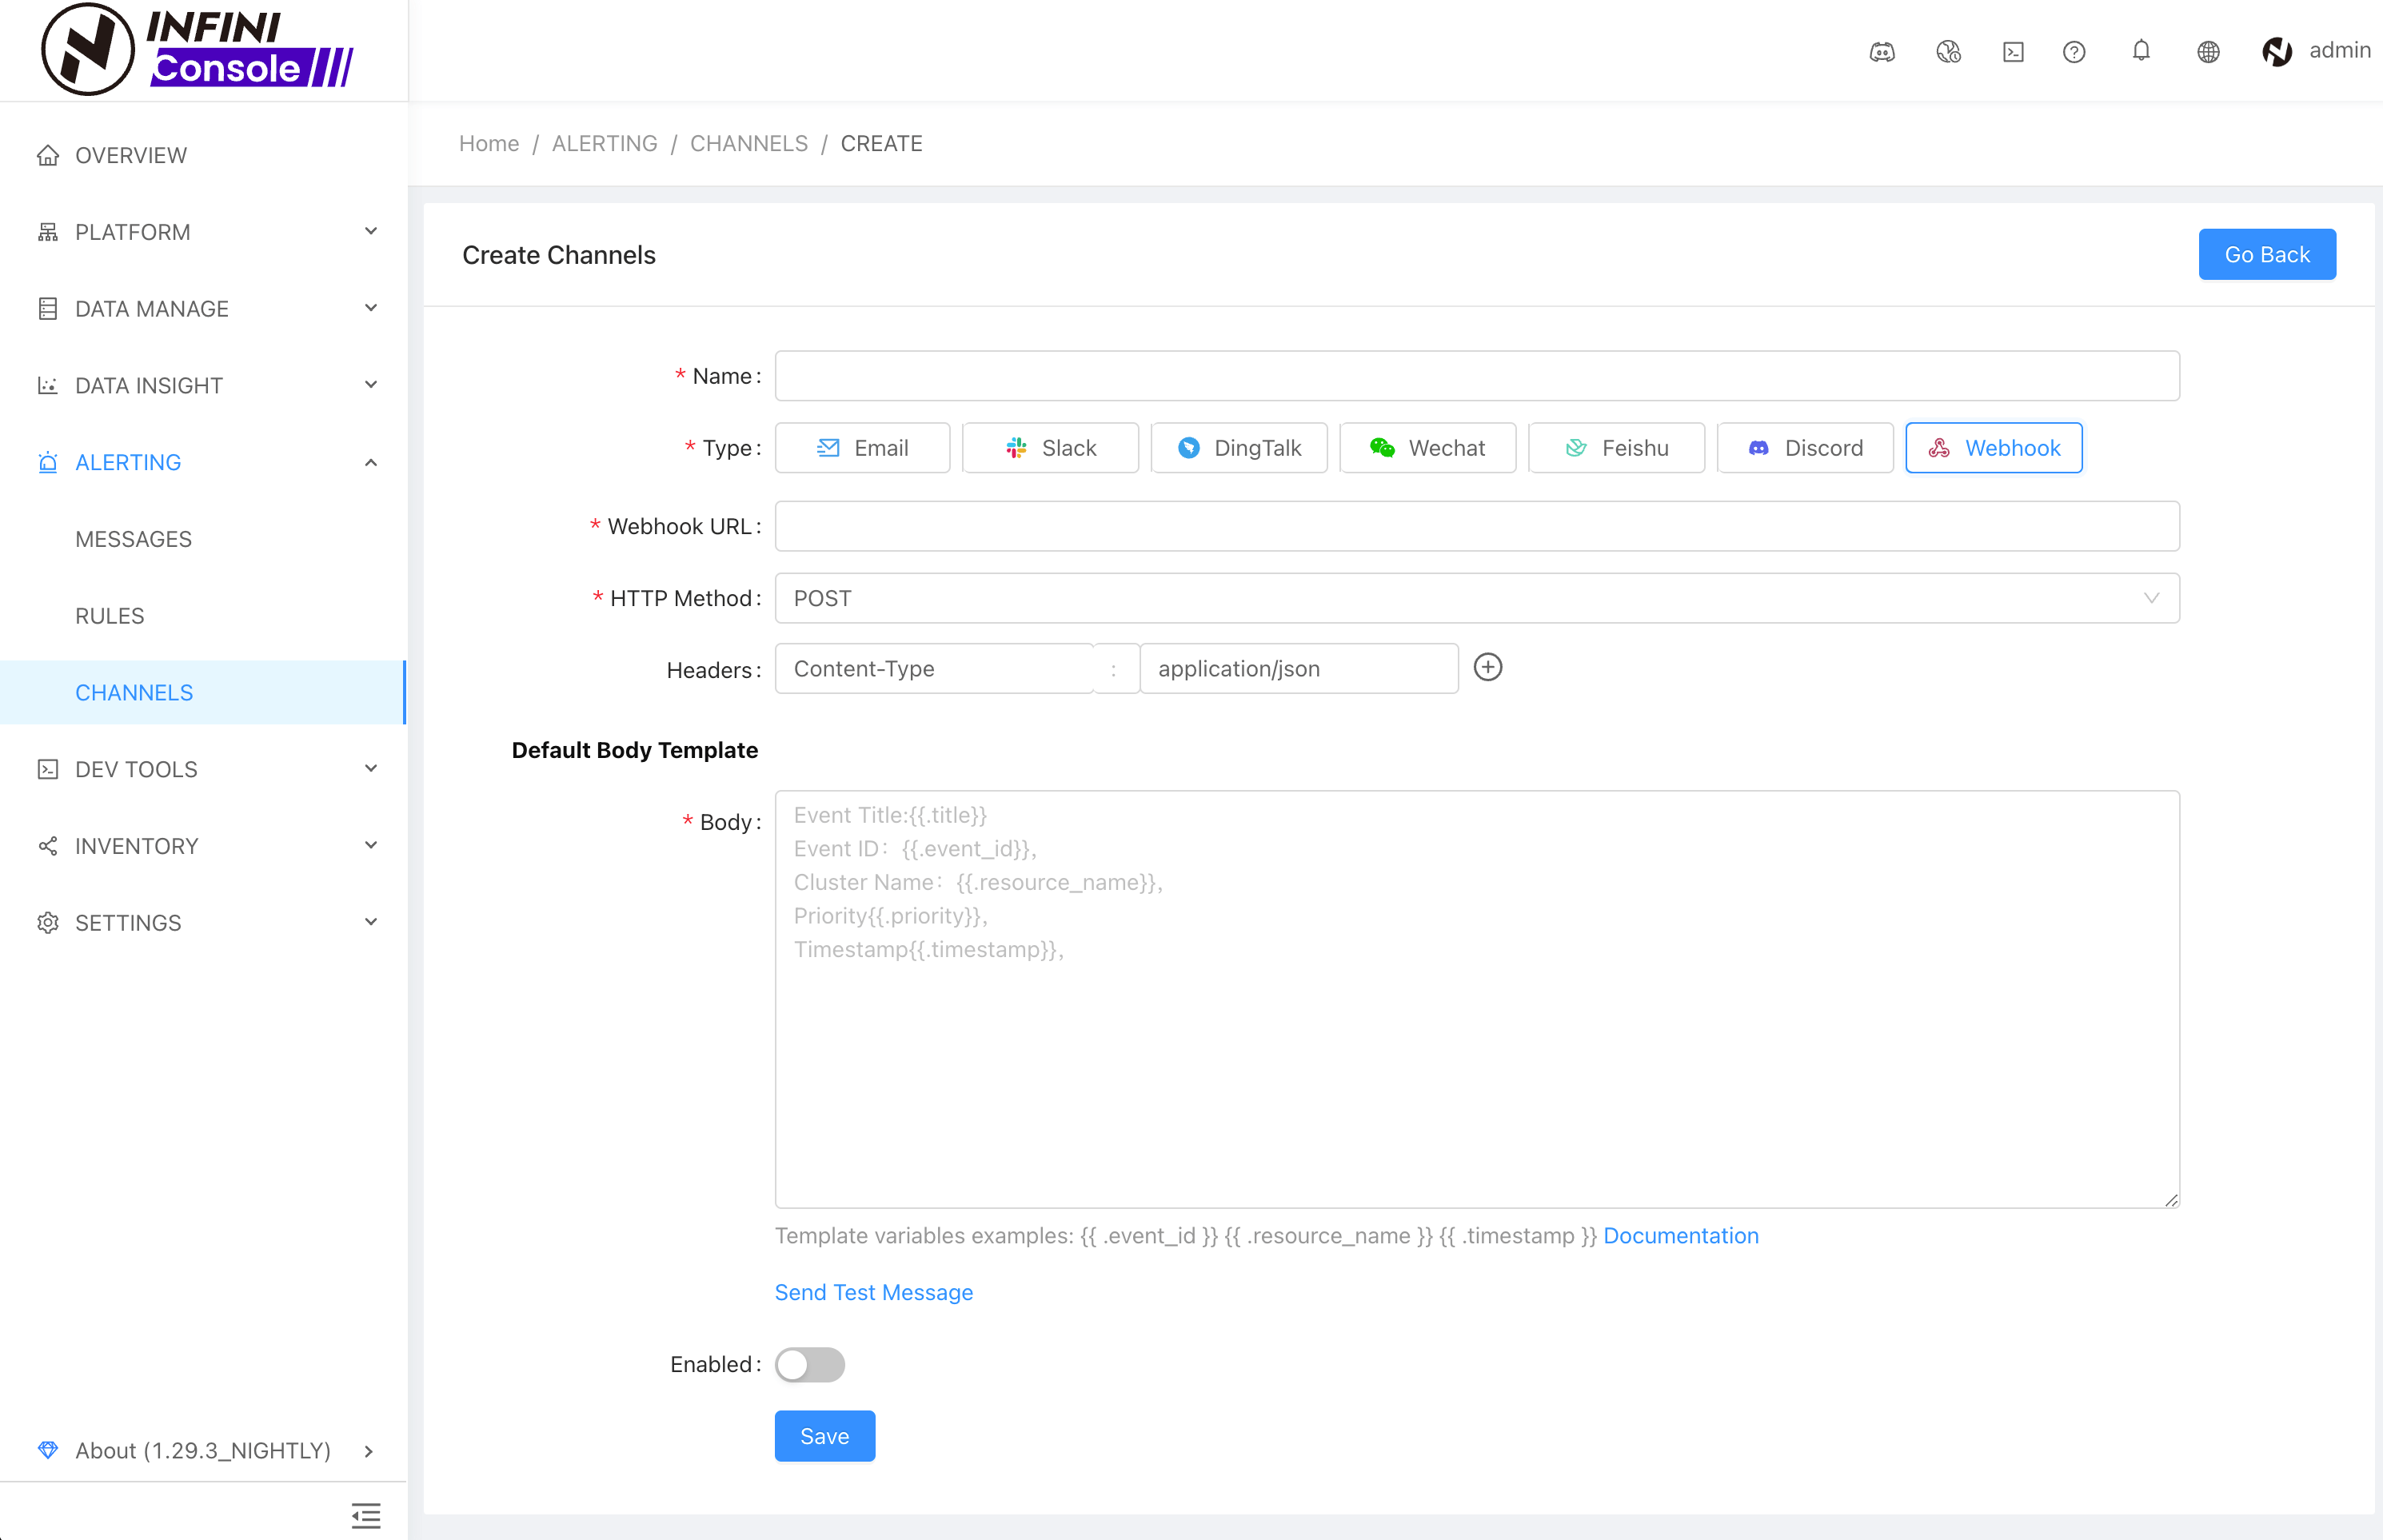Viewport: 2383px width, 1540px height.
Task: Open the HTTP Method POST dropdown
Action: [x=1476, y=598]
